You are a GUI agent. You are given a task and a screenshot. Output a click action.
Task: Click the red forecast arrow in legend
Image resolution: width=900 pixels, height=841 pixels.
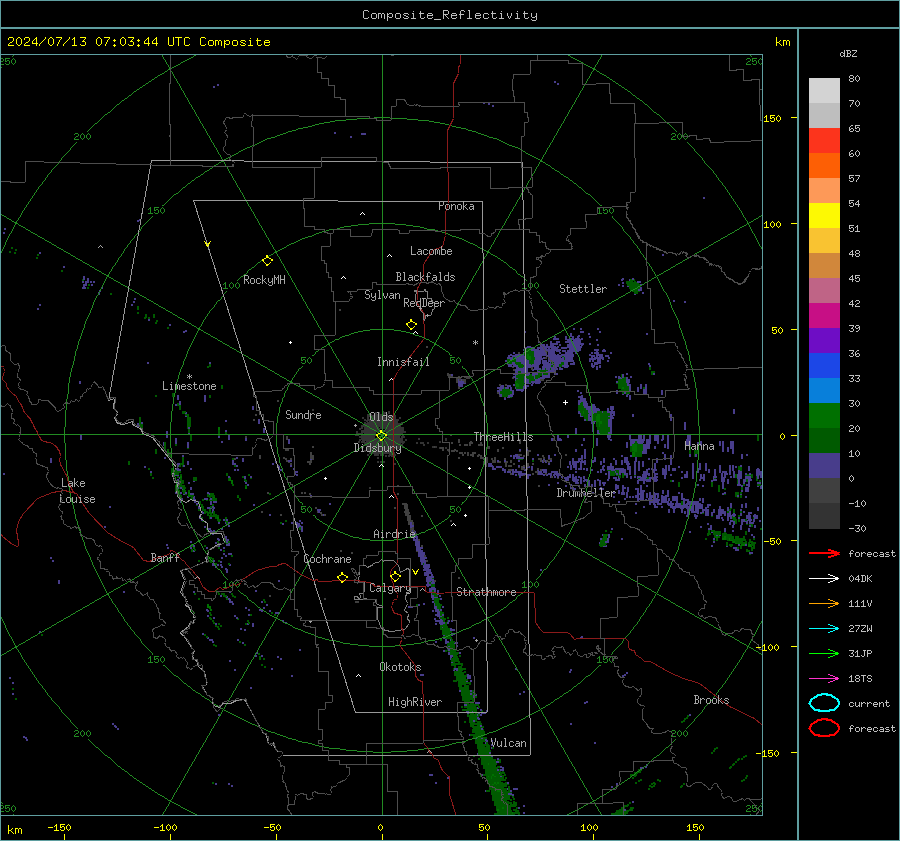(824, 553)
